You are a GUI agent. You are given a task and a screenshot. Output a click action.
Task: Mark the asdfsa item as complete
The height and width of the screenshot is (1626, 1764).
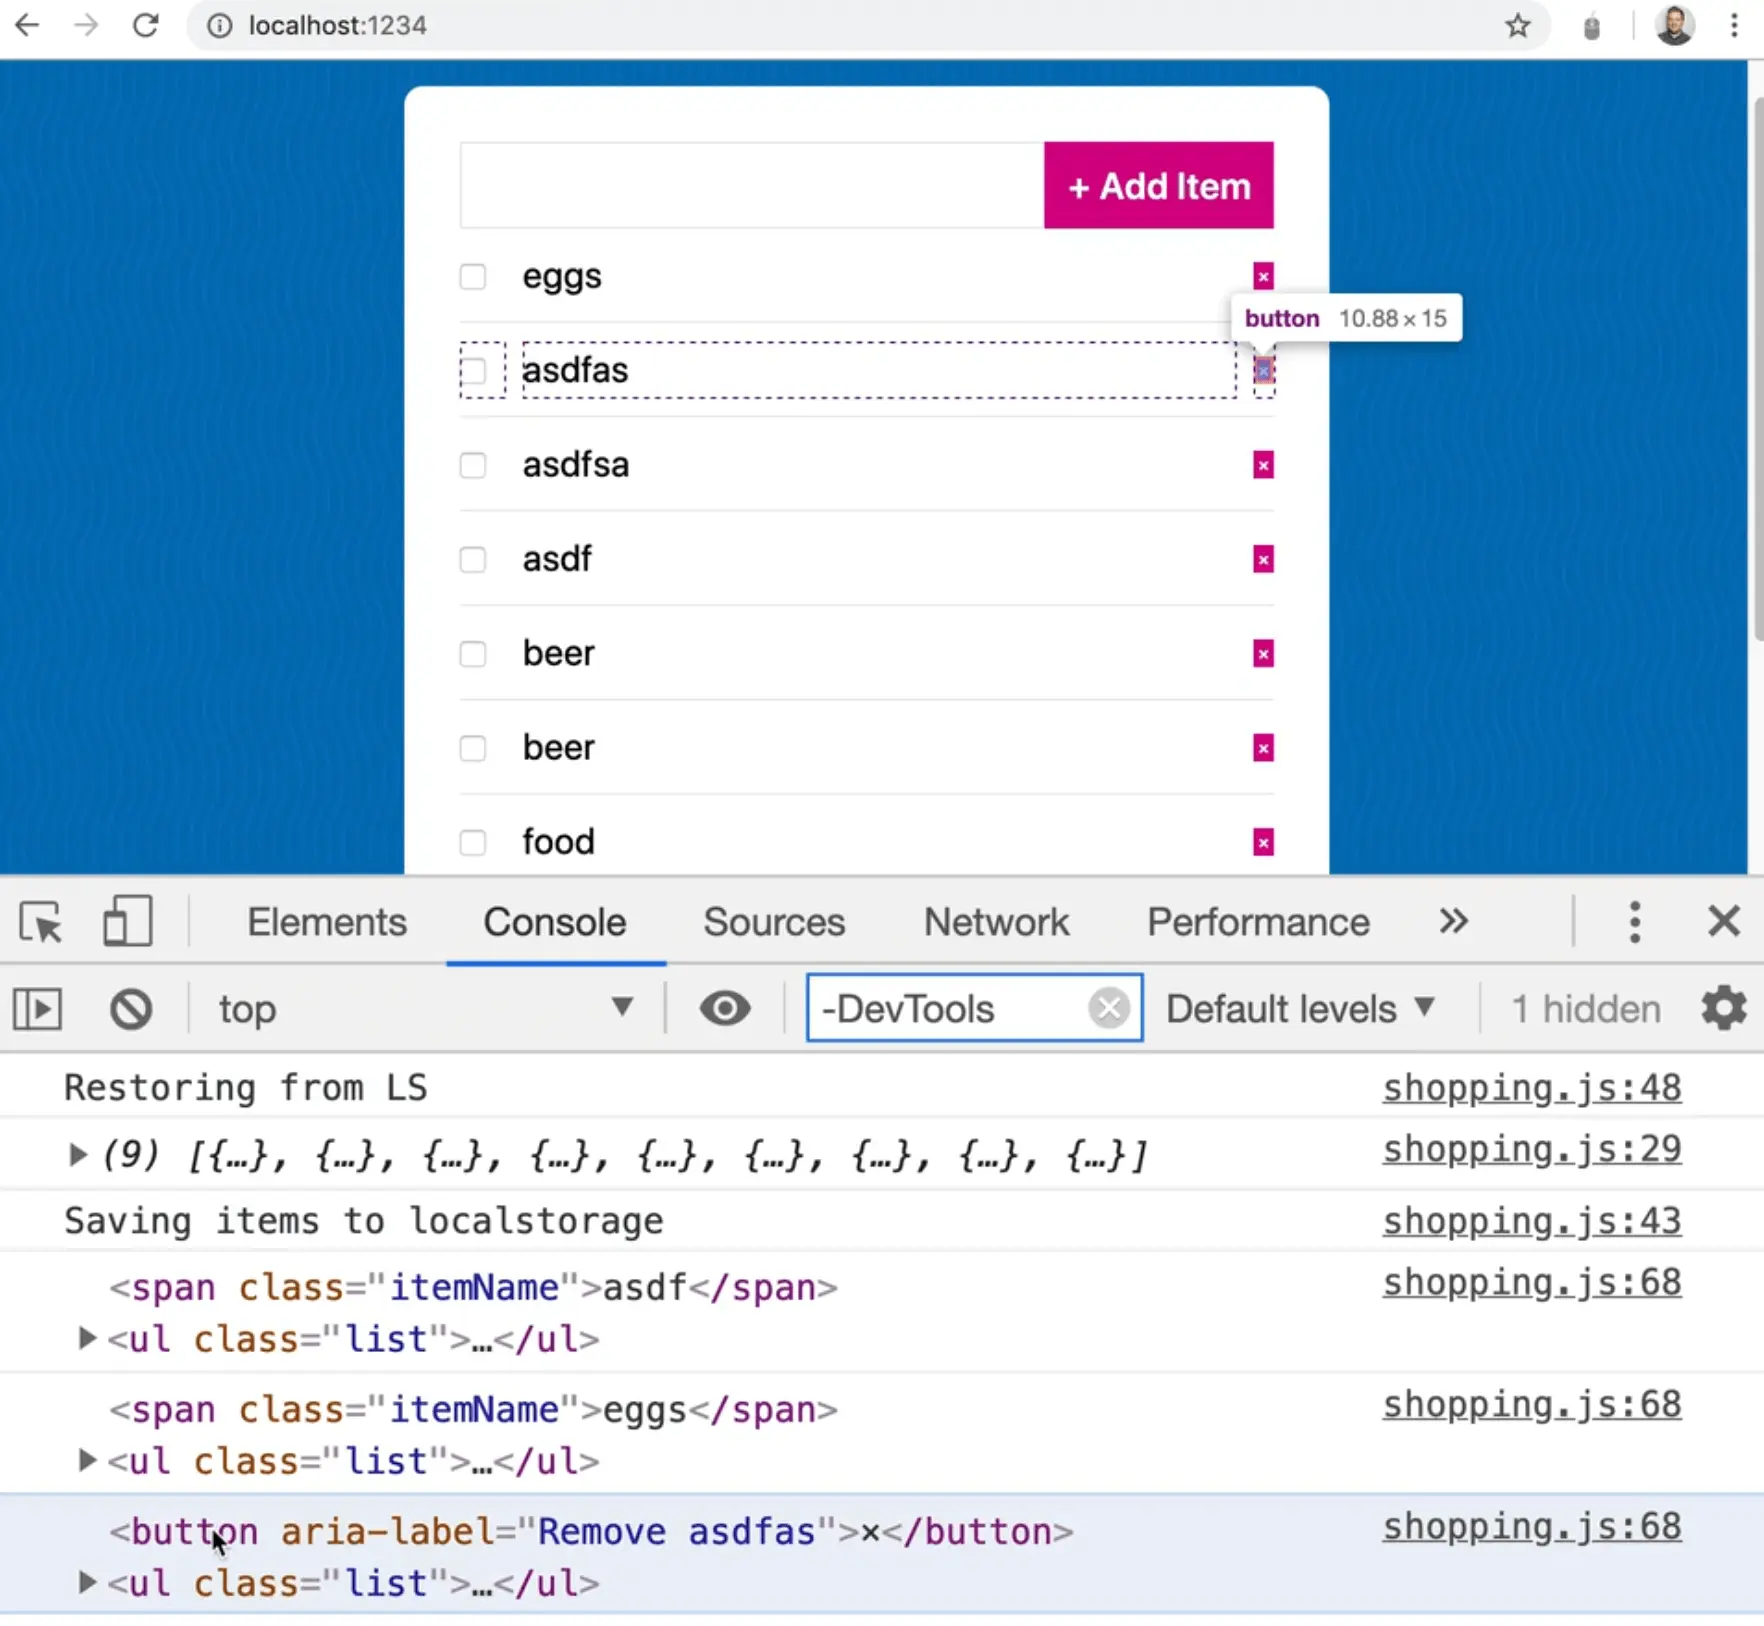tap(473, 466)
